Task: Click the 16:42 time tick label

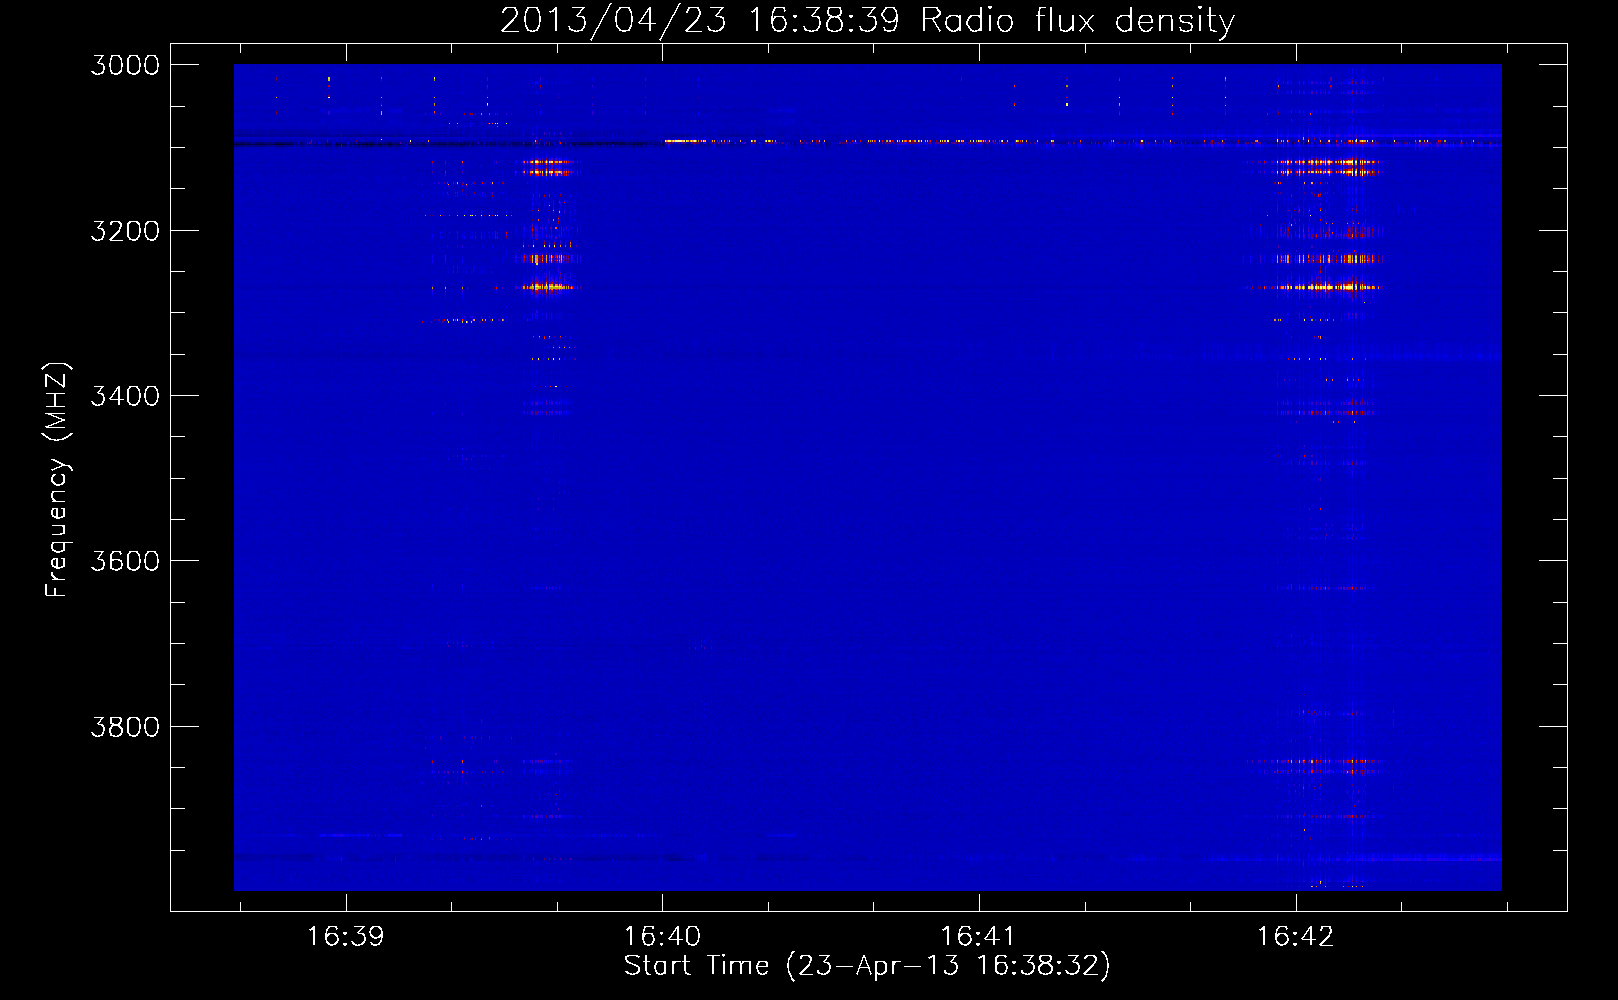Action: pyautogui.click(x=1295, y=936)
